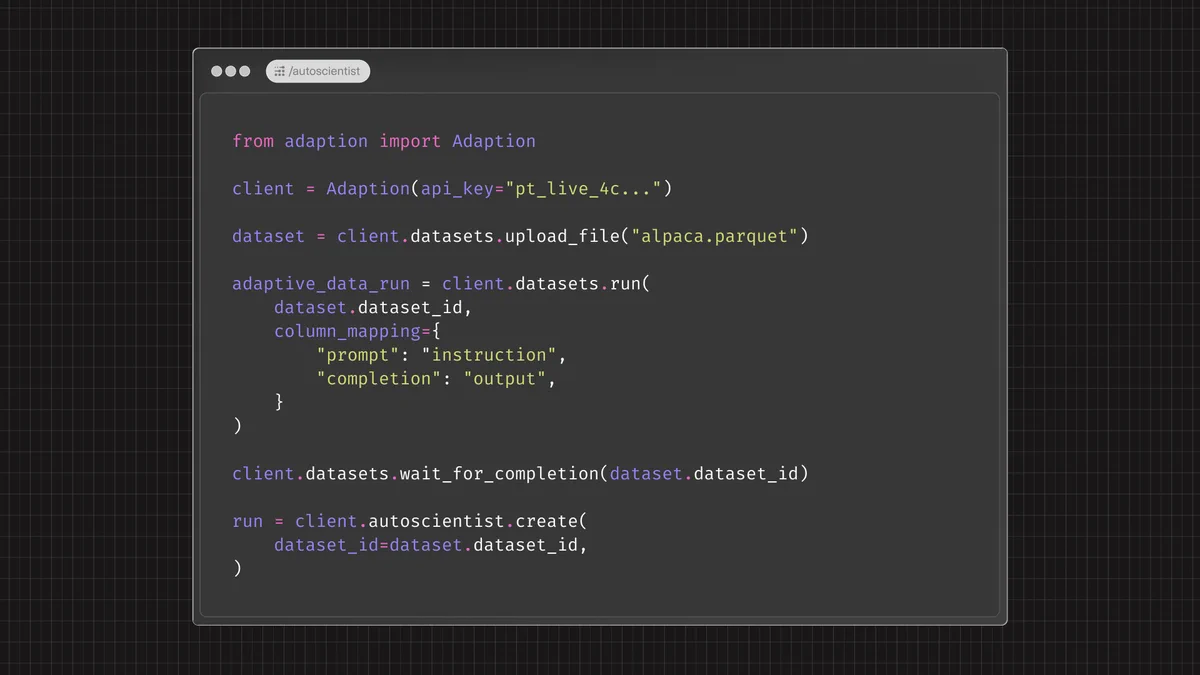Click the "api_key" parameter name

coord(457,189)
